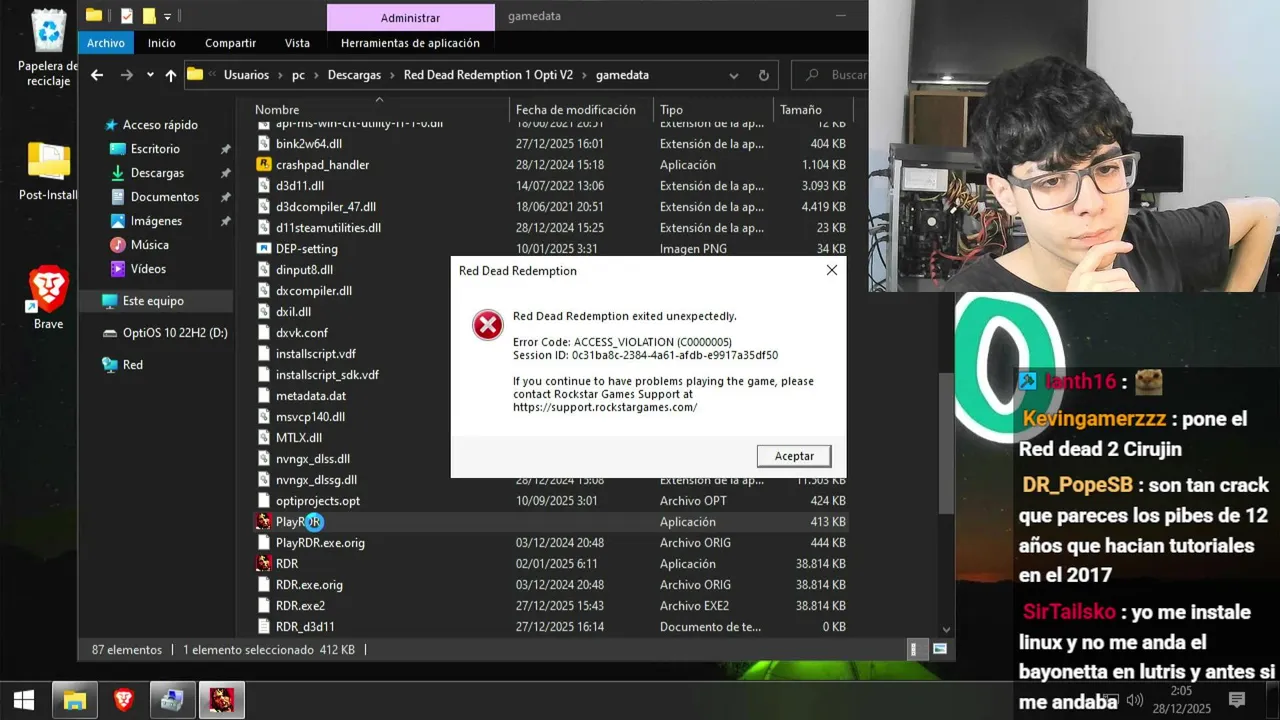Click the New folder quick access icon

pos(149,16)
